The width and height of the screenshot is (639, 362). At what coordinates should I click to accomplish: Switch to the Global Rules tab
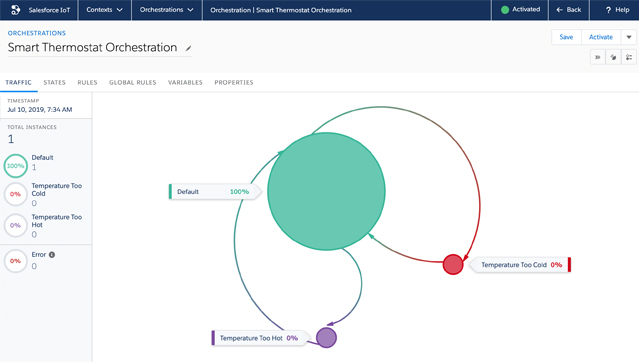click(132, 82)
